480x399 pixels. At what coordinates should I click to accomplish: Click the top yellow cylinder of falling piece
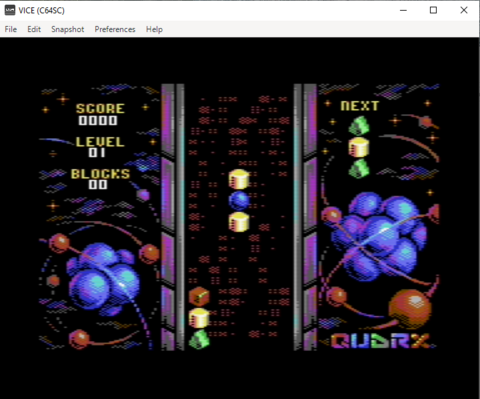pos(239,179)
